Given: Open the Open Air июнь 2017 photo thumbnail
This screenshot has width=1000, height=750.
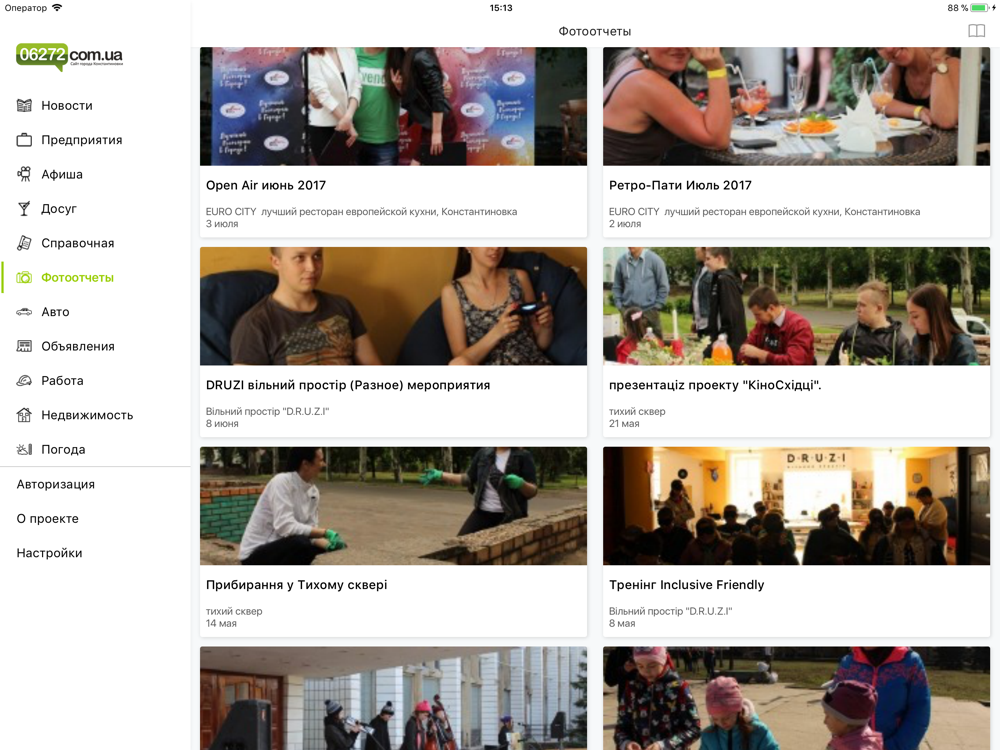Looking at the screenshot, I should point(393,107).
